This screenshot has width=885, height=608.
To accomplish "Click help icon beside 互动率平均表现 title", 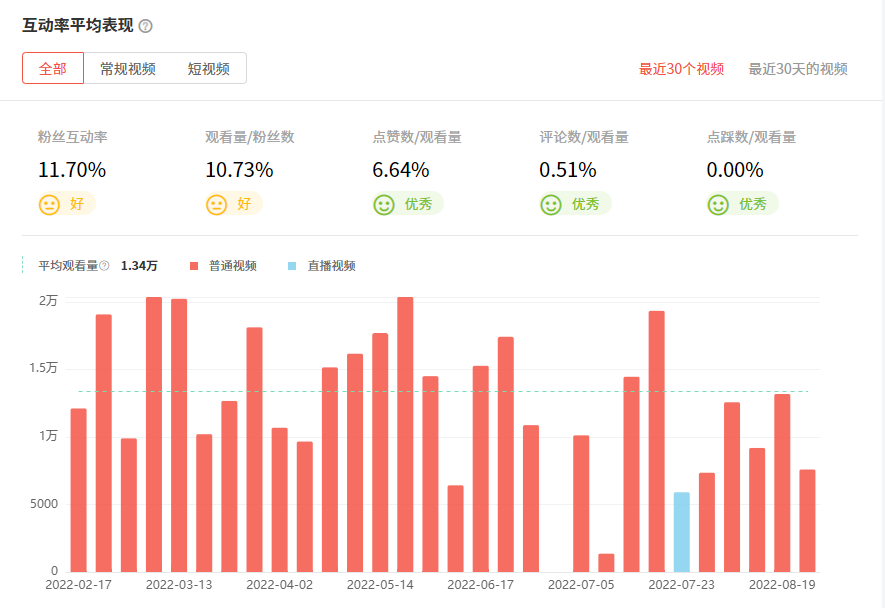I will pos(146,26).
